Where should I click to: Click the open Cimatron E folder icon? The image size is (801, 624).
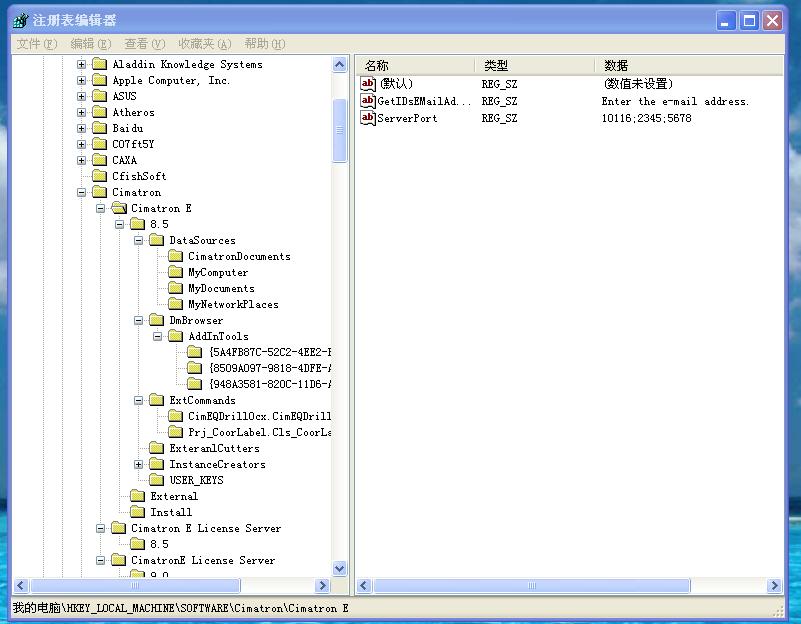119,208
